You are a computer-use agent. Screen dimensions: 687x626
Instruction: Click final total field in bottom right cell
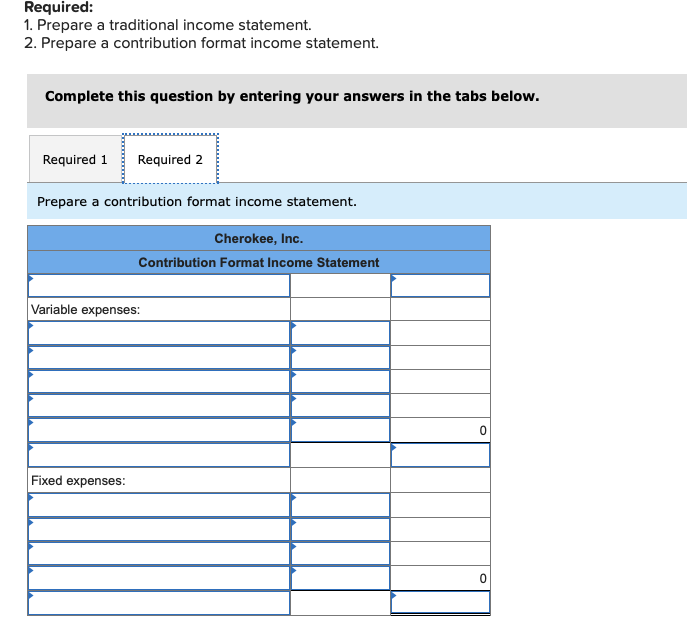click(x=440, y=603)
